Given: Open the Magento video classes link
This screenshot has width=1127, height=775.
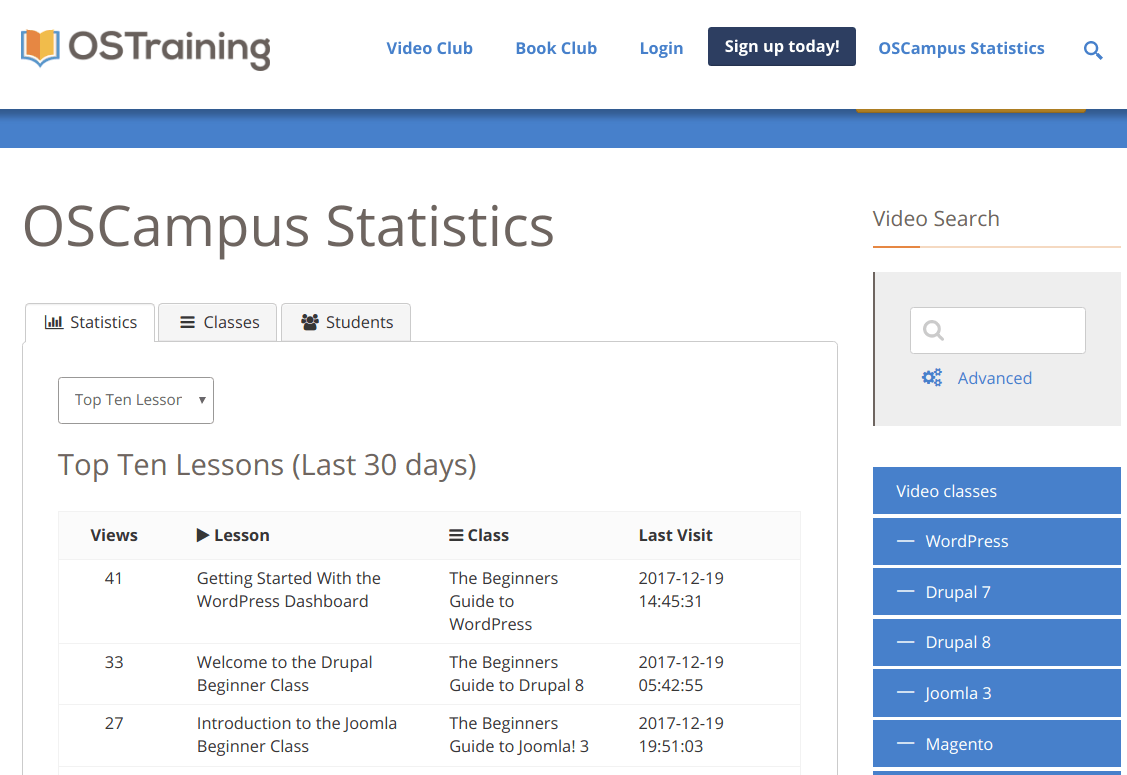Looking at the screenshot, I should (x=996, y=743).
